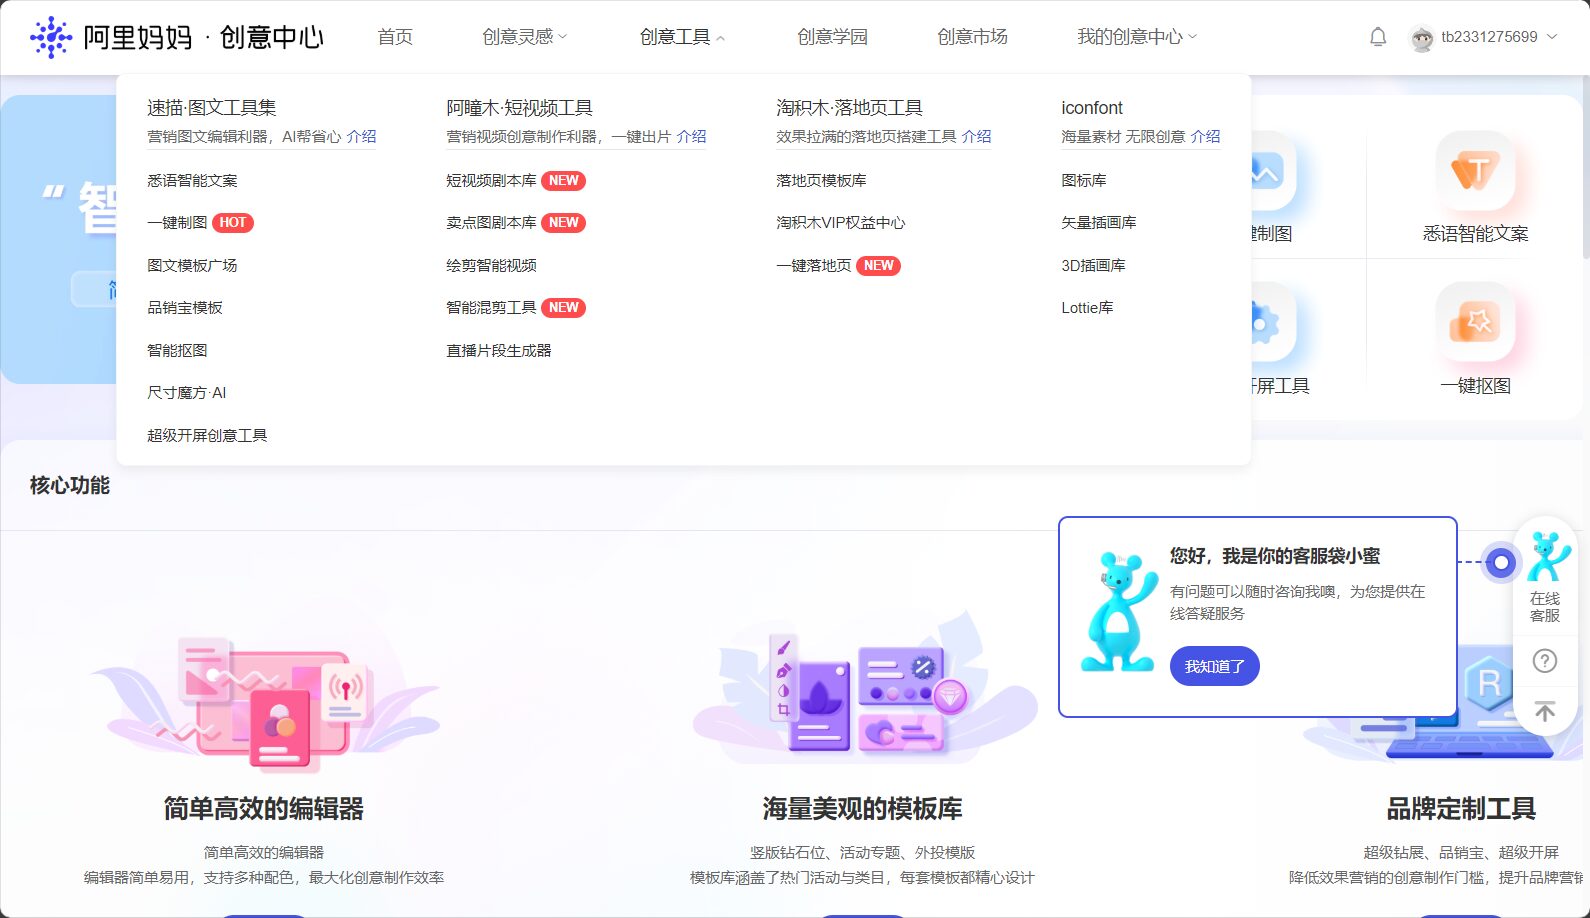The height and width of the screenshot is (918, 1590).
Task: Open 淘积木VIP权益中心
Action: pos(840,223)
